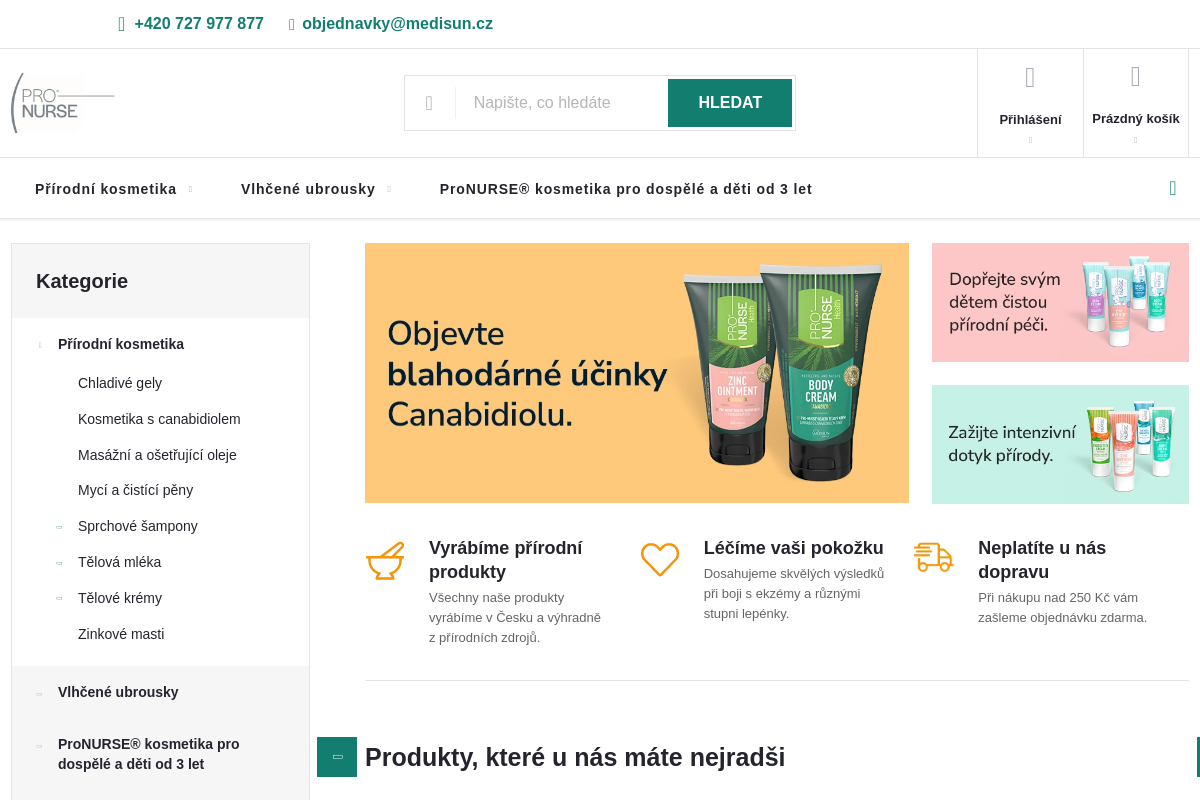The height and width of the screenshot is (800, 1200).
Task: Select Vlhčené ubrousky in the sidebar
Action: (118, 692)
